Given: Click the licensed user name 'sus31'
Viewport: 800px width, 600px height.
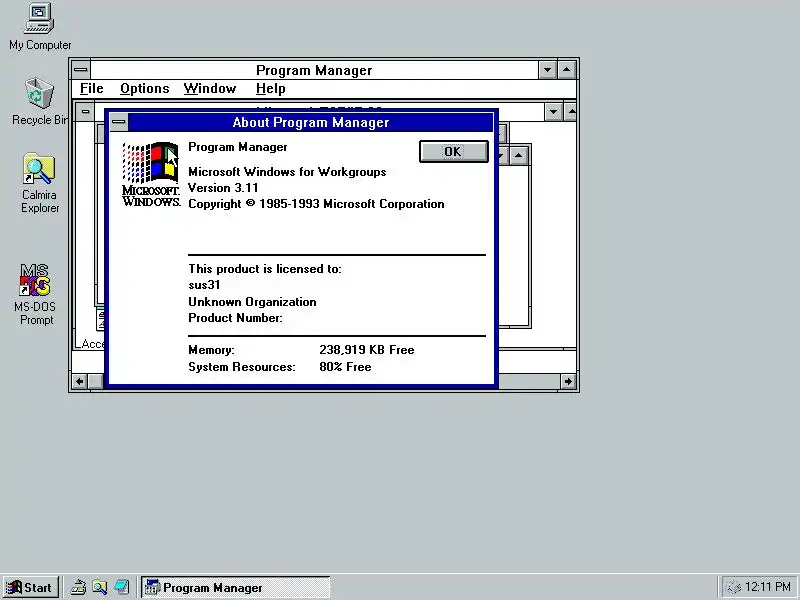Looking at the screenshot, I should point(204,285).
